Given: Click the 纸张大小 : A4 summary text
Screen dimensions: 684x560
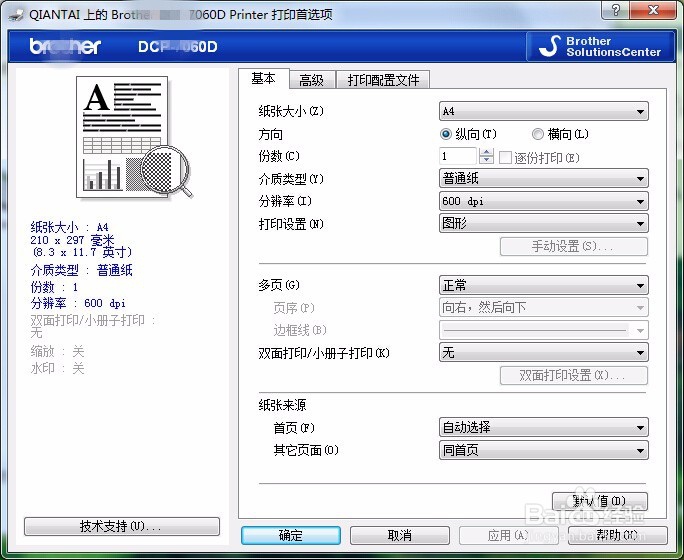Looking at the screenshot, I should [69, 227].
